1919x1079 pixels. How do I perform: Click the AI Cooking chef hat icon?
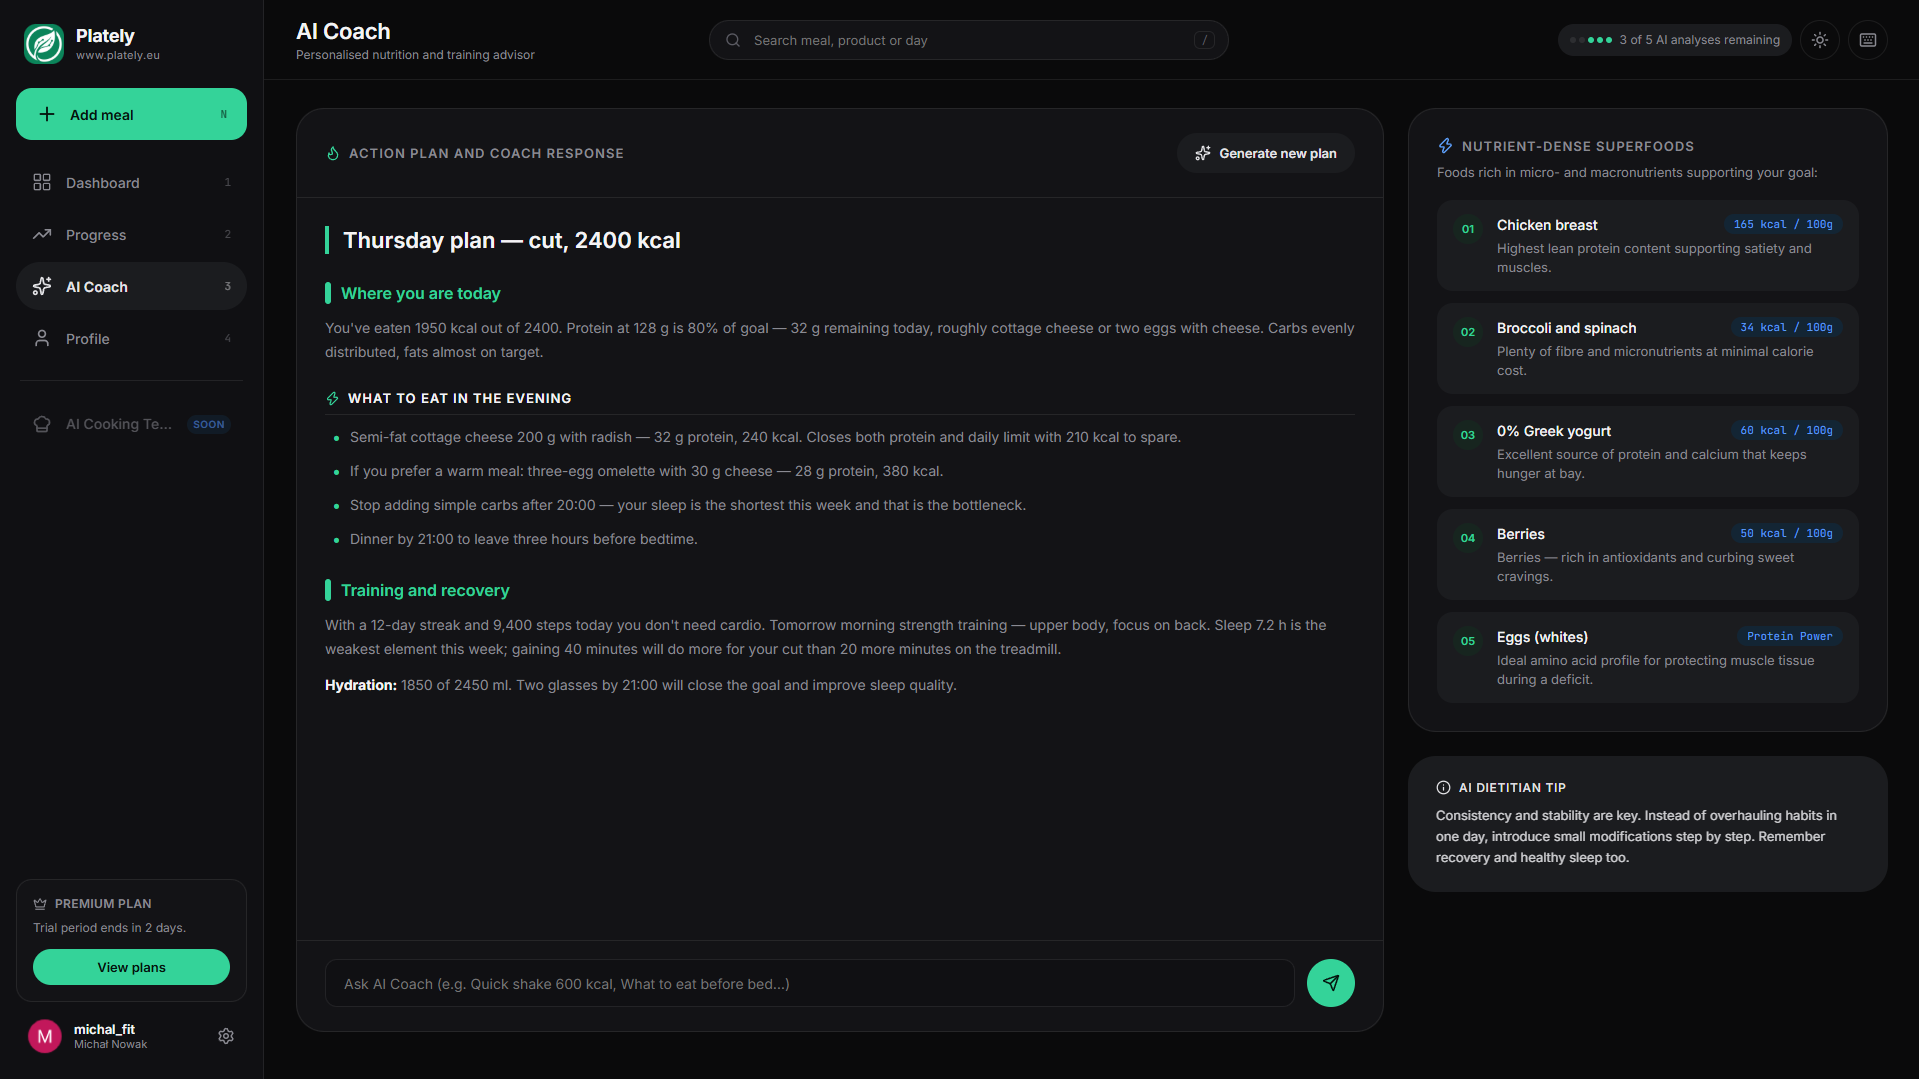42,424
